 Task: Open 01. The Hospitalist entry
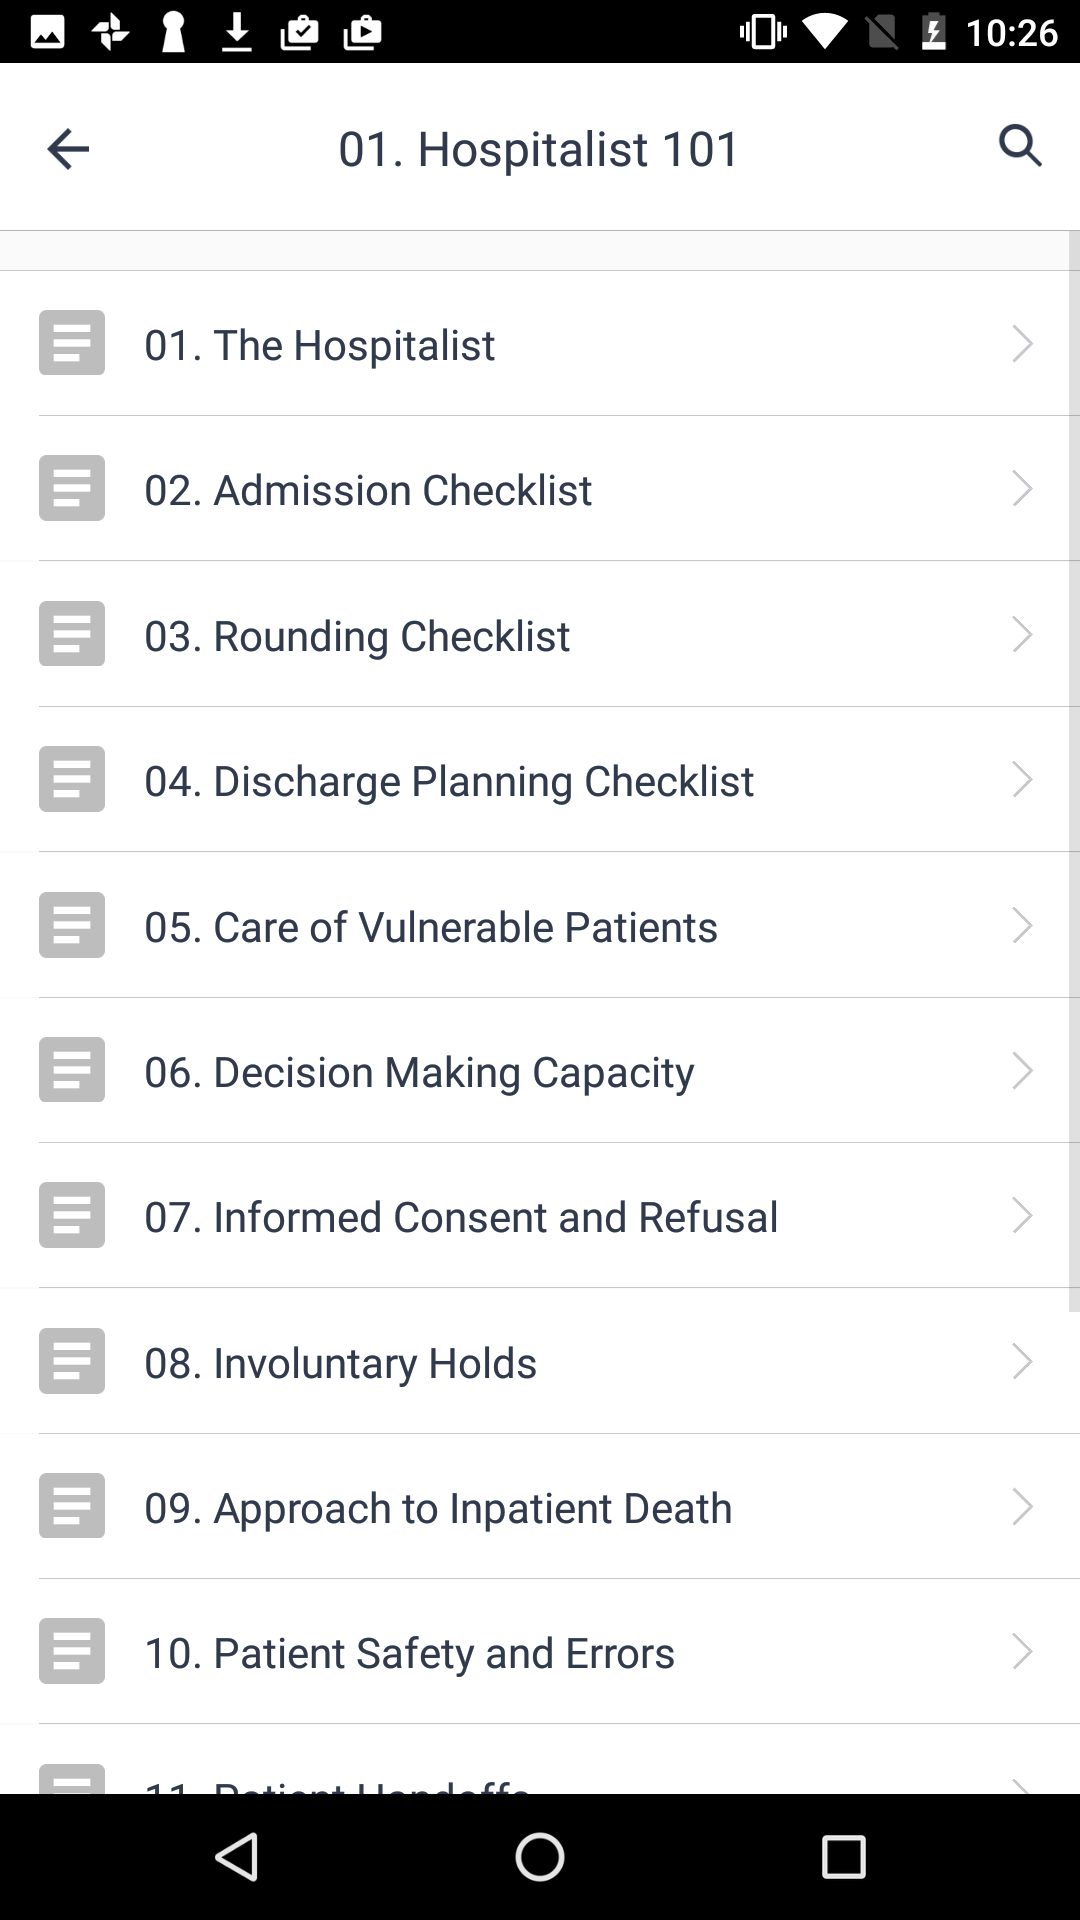coord(540,343)
